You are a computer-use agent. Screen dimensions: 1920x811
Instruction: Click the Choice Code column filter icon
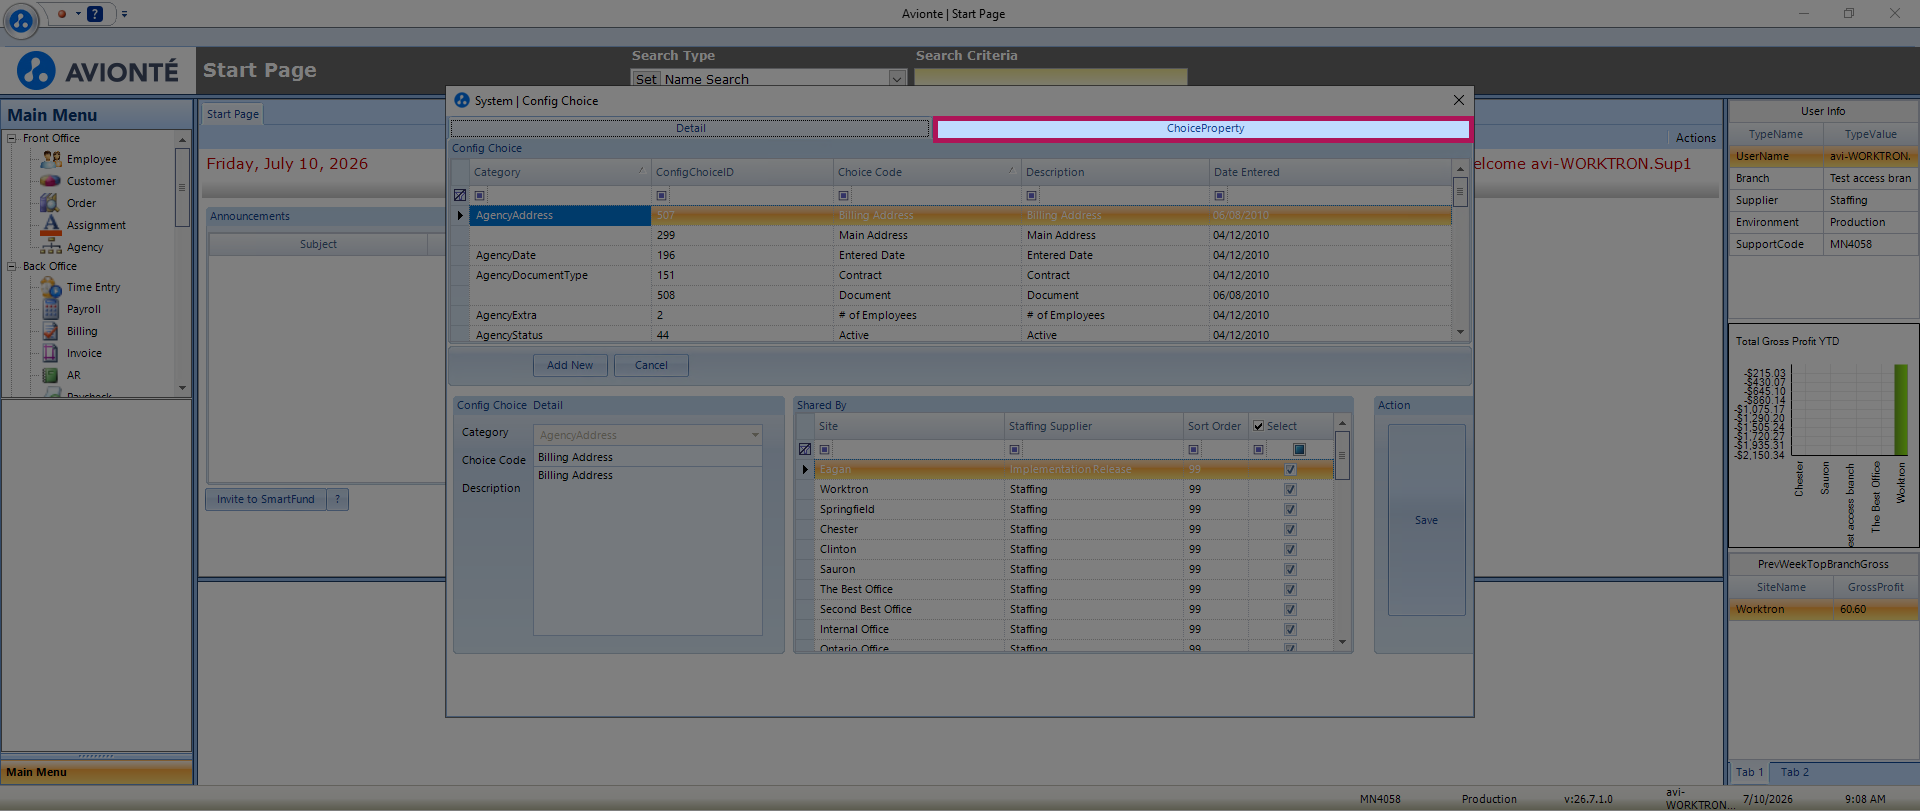(x=844, y=196)
